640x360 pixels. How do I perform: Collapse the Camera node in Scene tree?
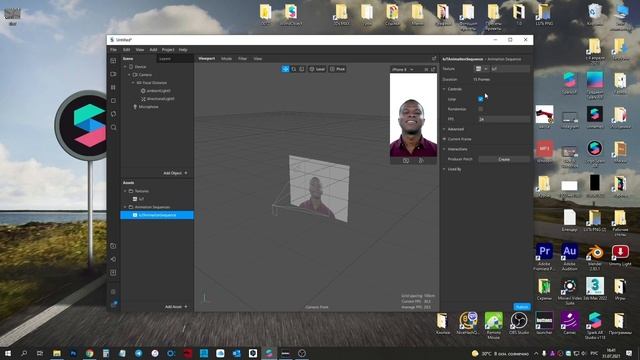(129, 75)
